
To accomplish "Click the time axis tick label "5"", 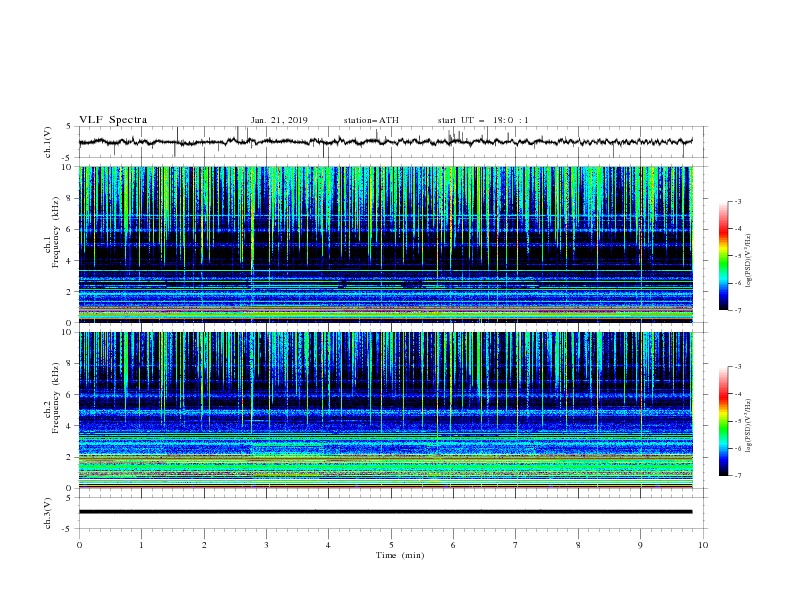I will (391, 545).
